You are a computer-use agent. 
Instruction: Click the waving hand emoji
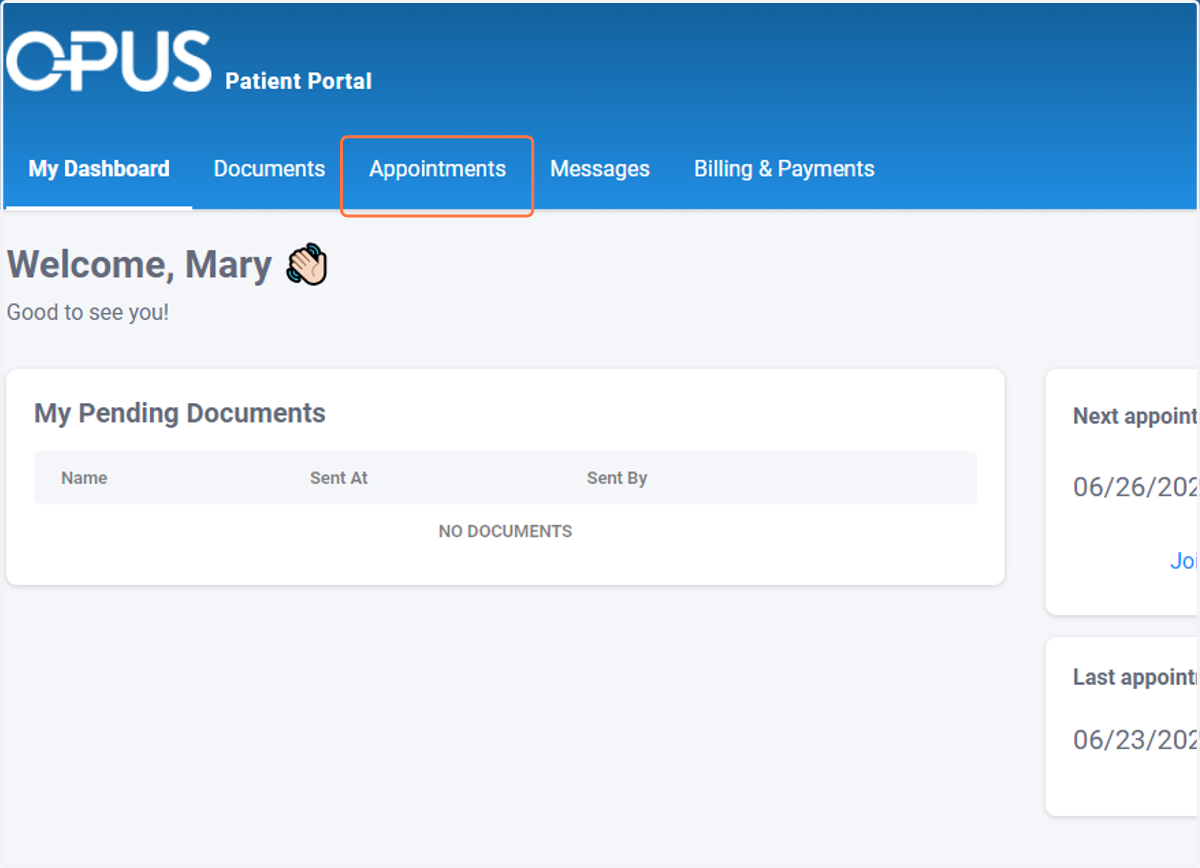[x=307, y=265]
